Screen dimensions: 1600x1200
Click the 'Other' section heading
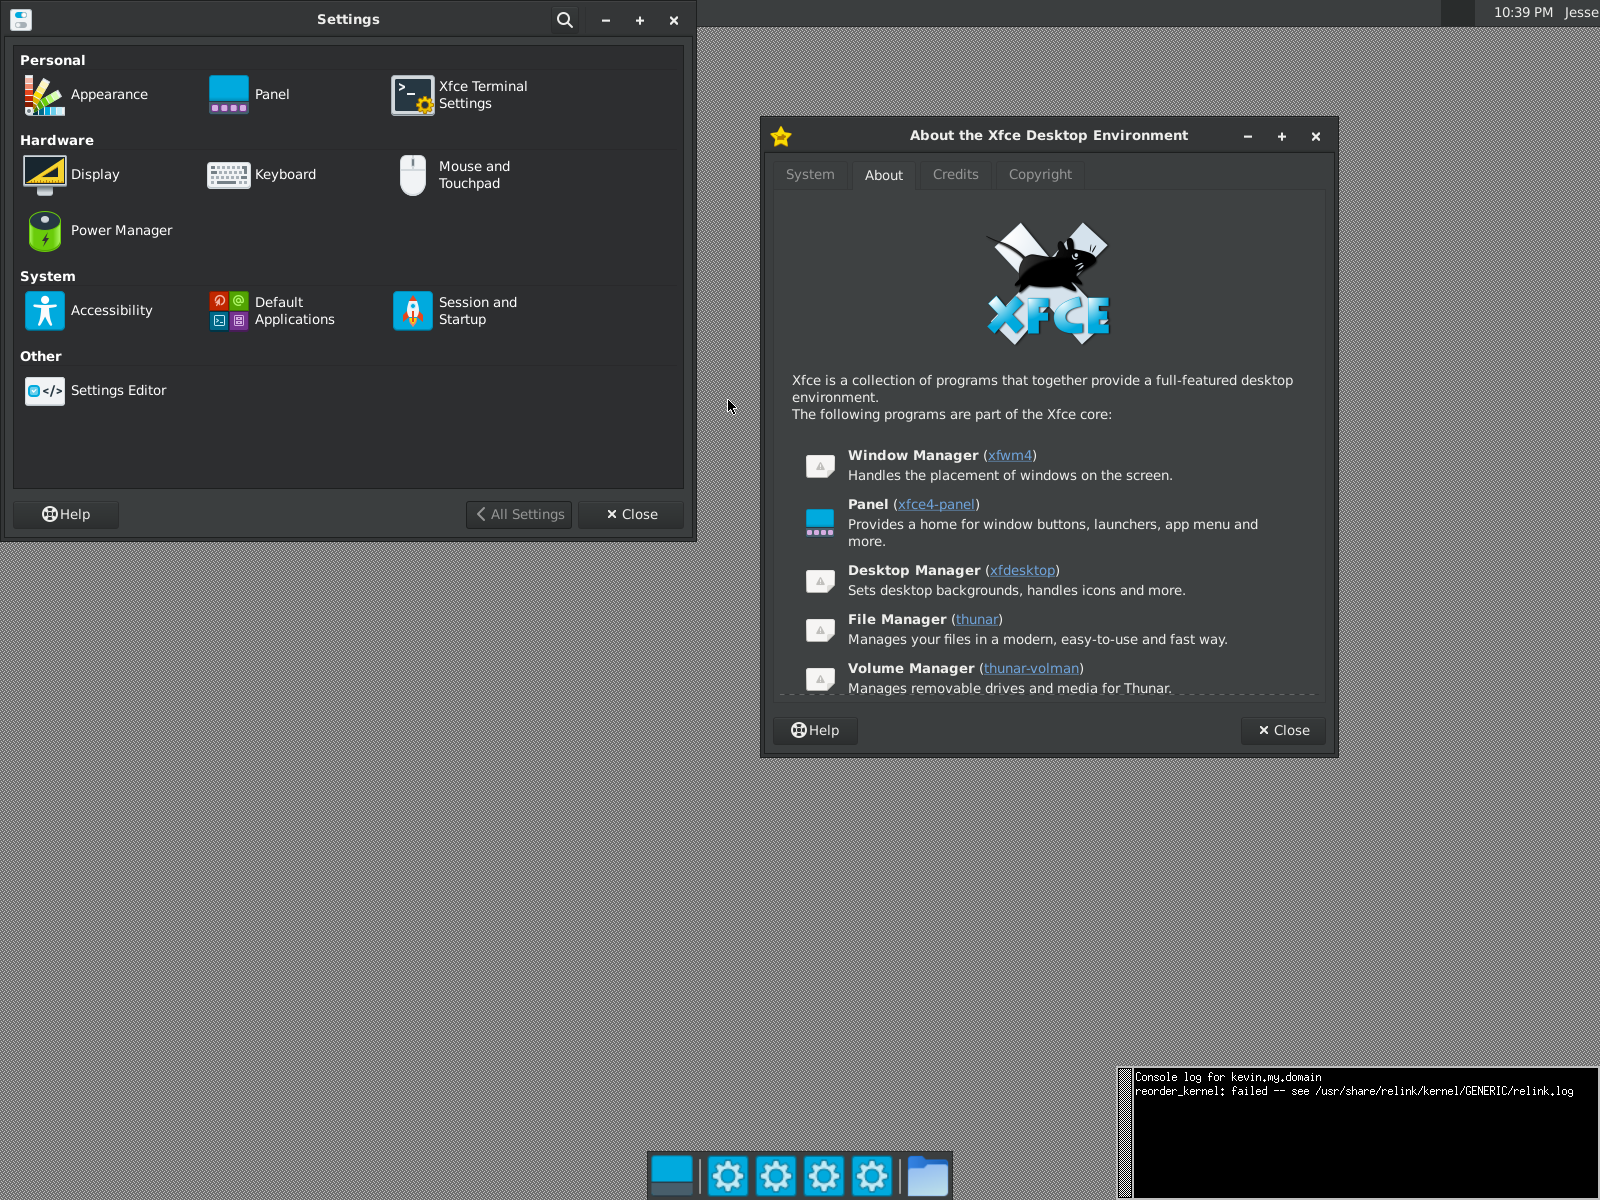coord(41,357)
